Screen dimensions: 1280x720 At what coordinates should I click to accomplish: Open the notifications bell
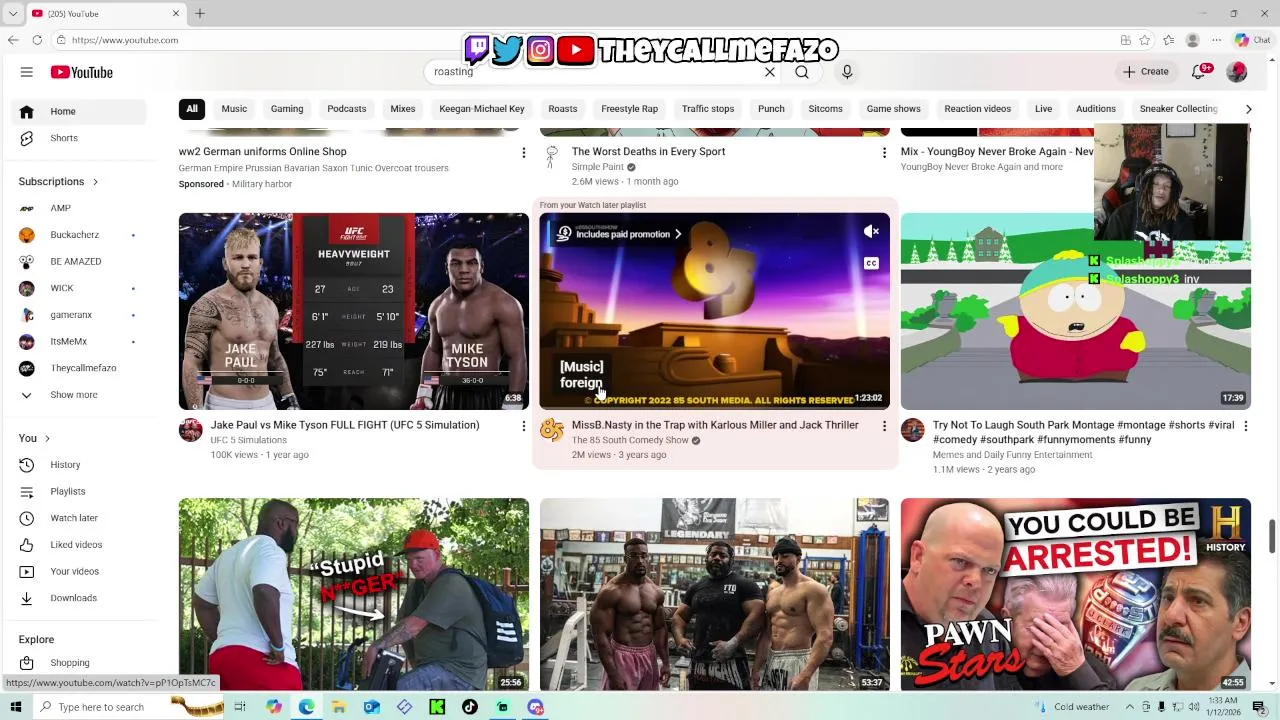coord(1199,72)
